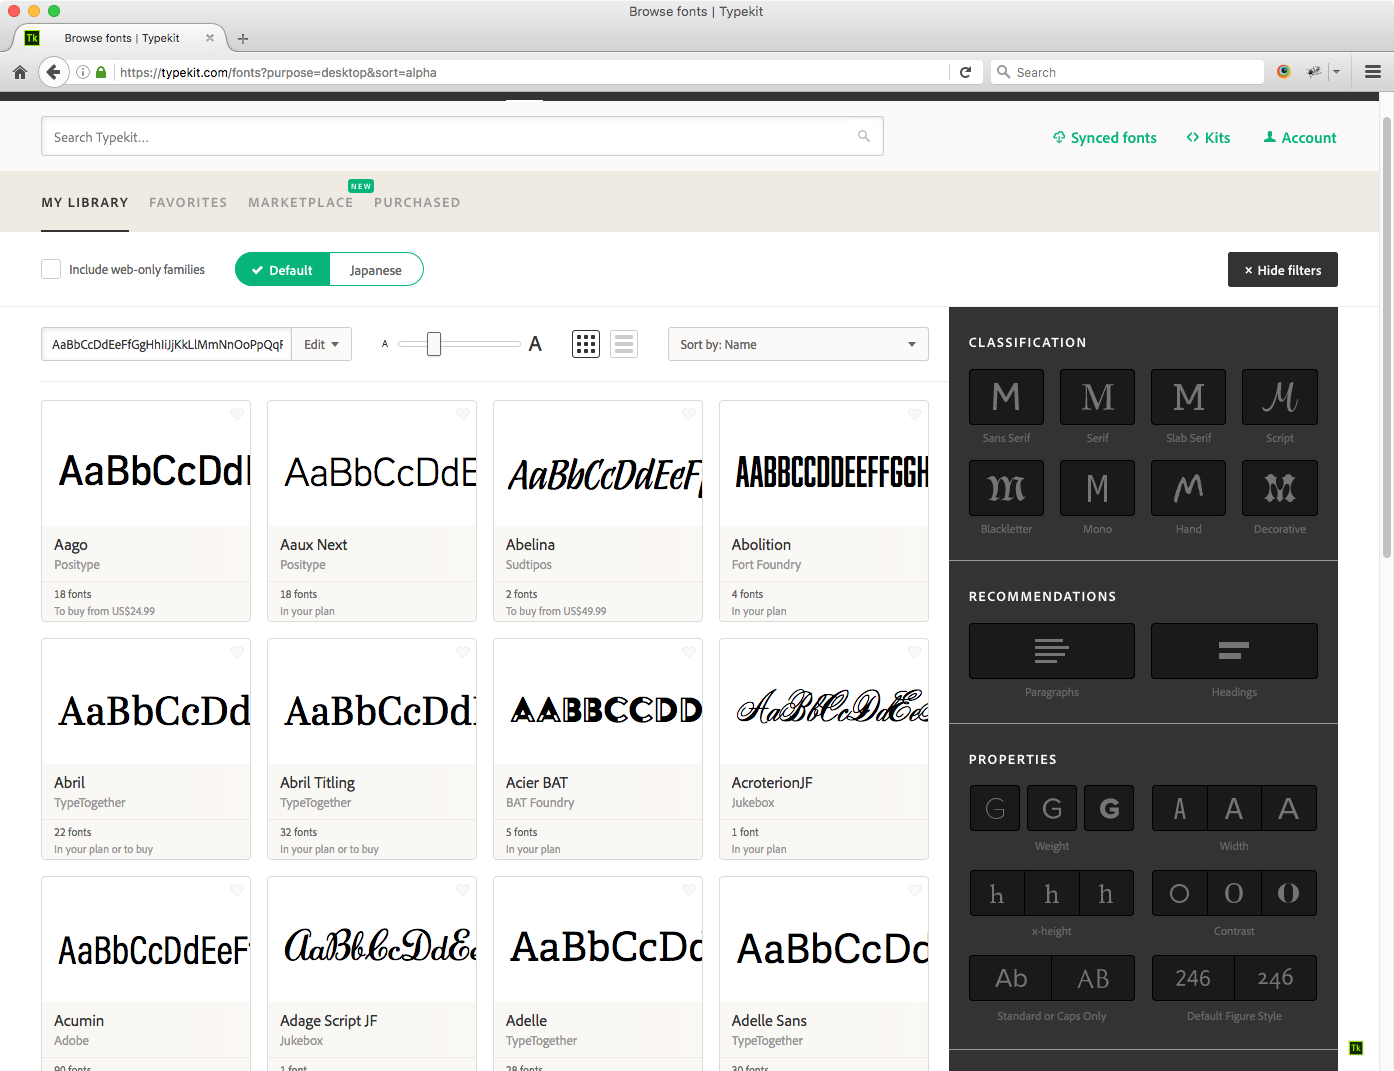
Task: Favorite the Aago font card
Action: tap(237, 414)
